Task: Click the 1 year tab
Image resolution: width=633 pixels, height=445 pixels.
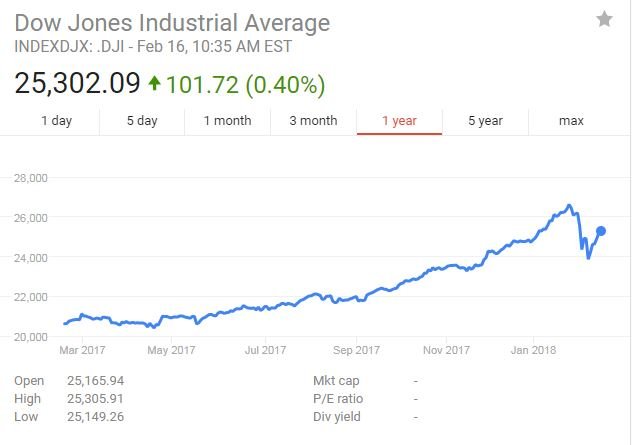Action: click(399, 120)
